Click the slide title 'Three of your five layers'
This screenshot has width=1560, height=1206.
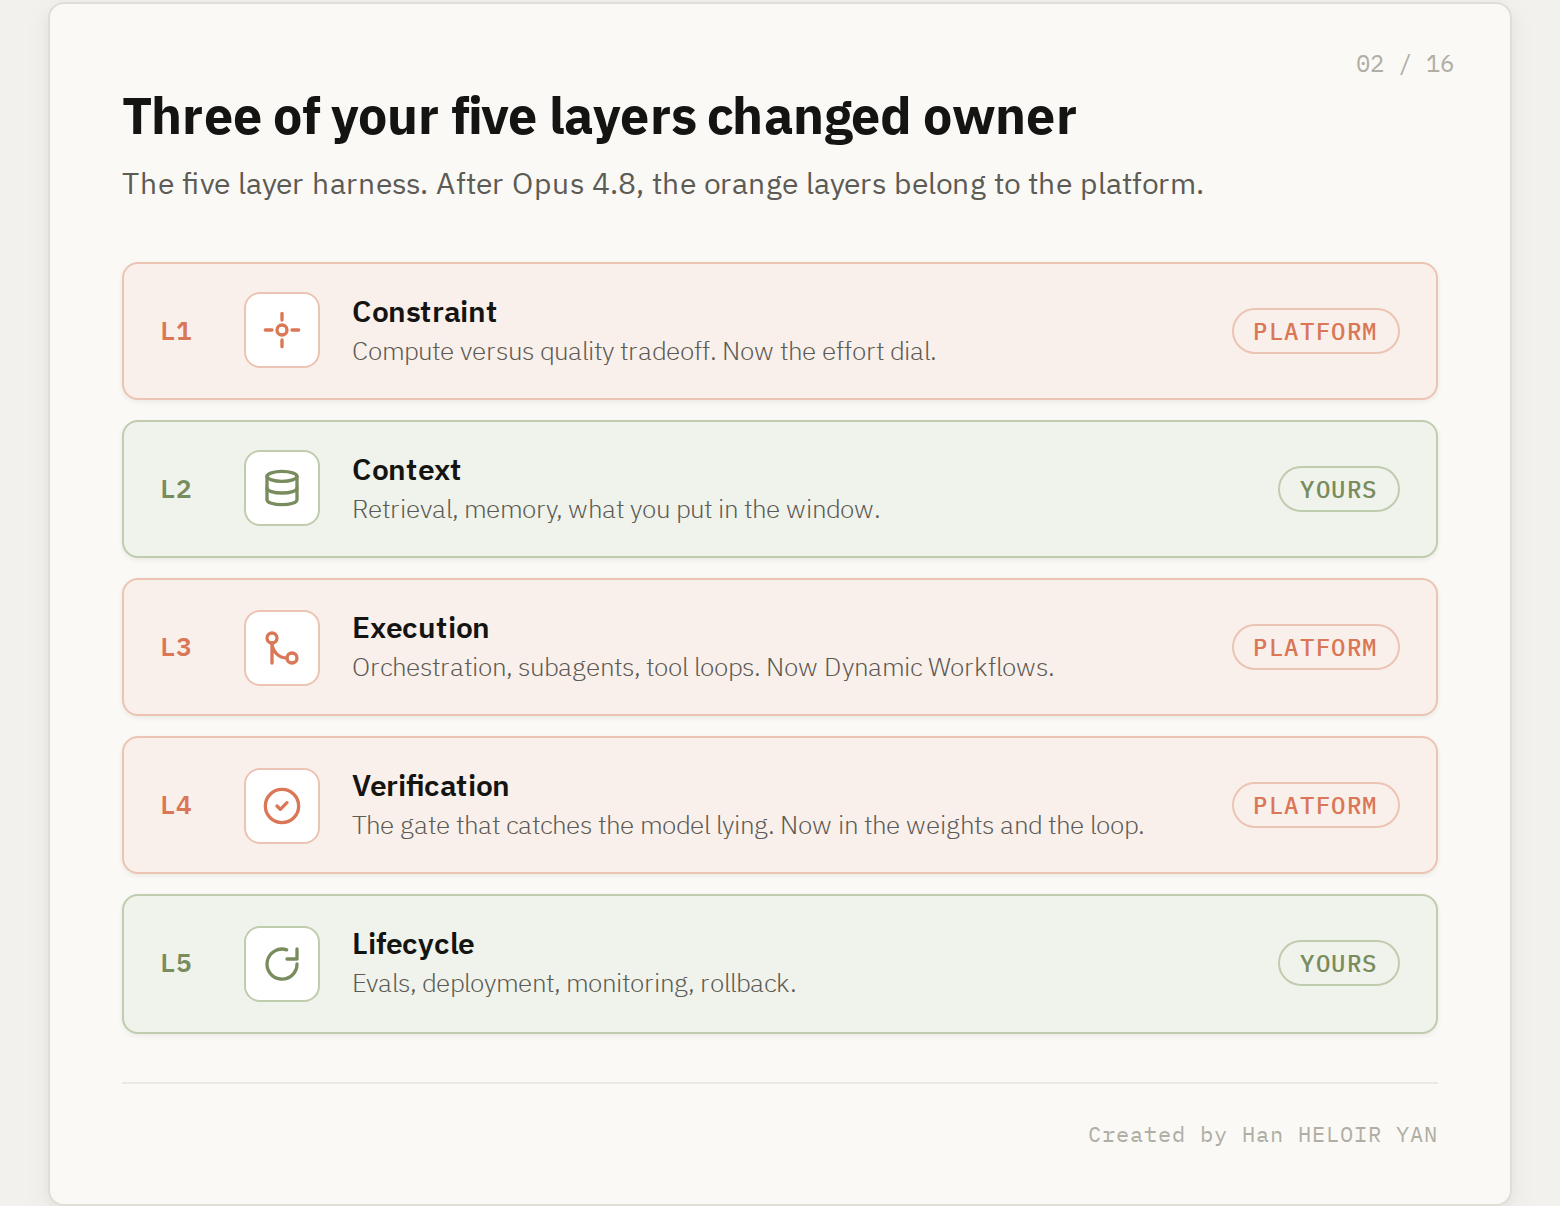[x=599, y=117]
